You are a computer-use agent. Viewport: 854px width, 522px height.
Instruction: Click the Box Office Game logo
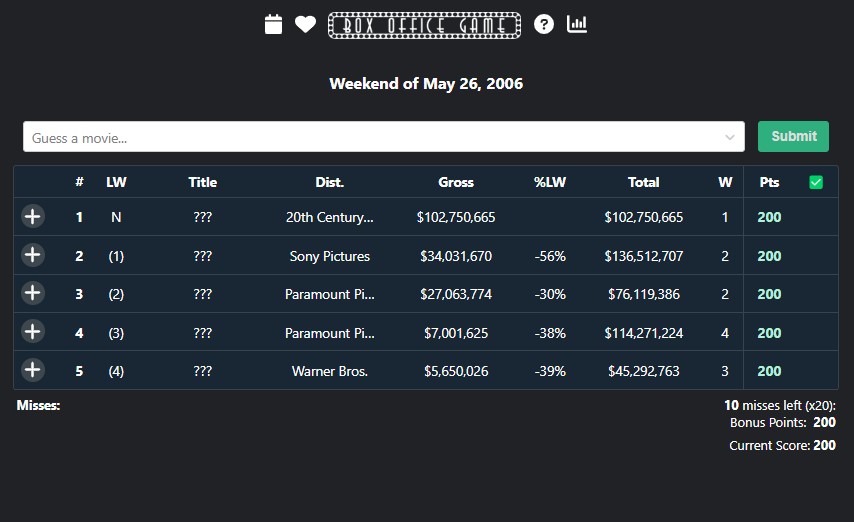424,25
